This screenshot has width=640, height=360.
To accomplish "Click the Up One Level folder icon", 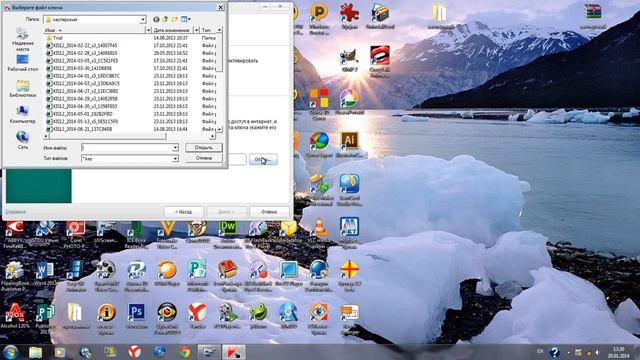I will click(165, 19).
